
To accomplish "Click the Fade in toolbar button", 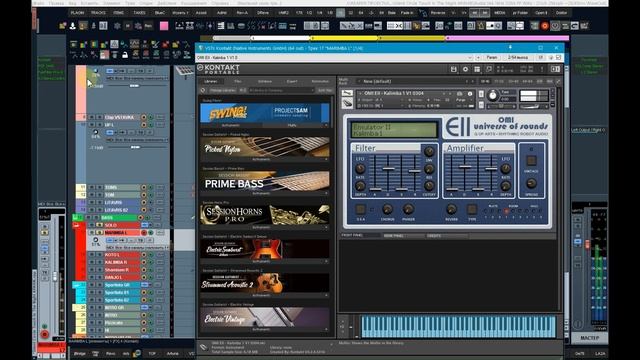I will click(407, 13).
